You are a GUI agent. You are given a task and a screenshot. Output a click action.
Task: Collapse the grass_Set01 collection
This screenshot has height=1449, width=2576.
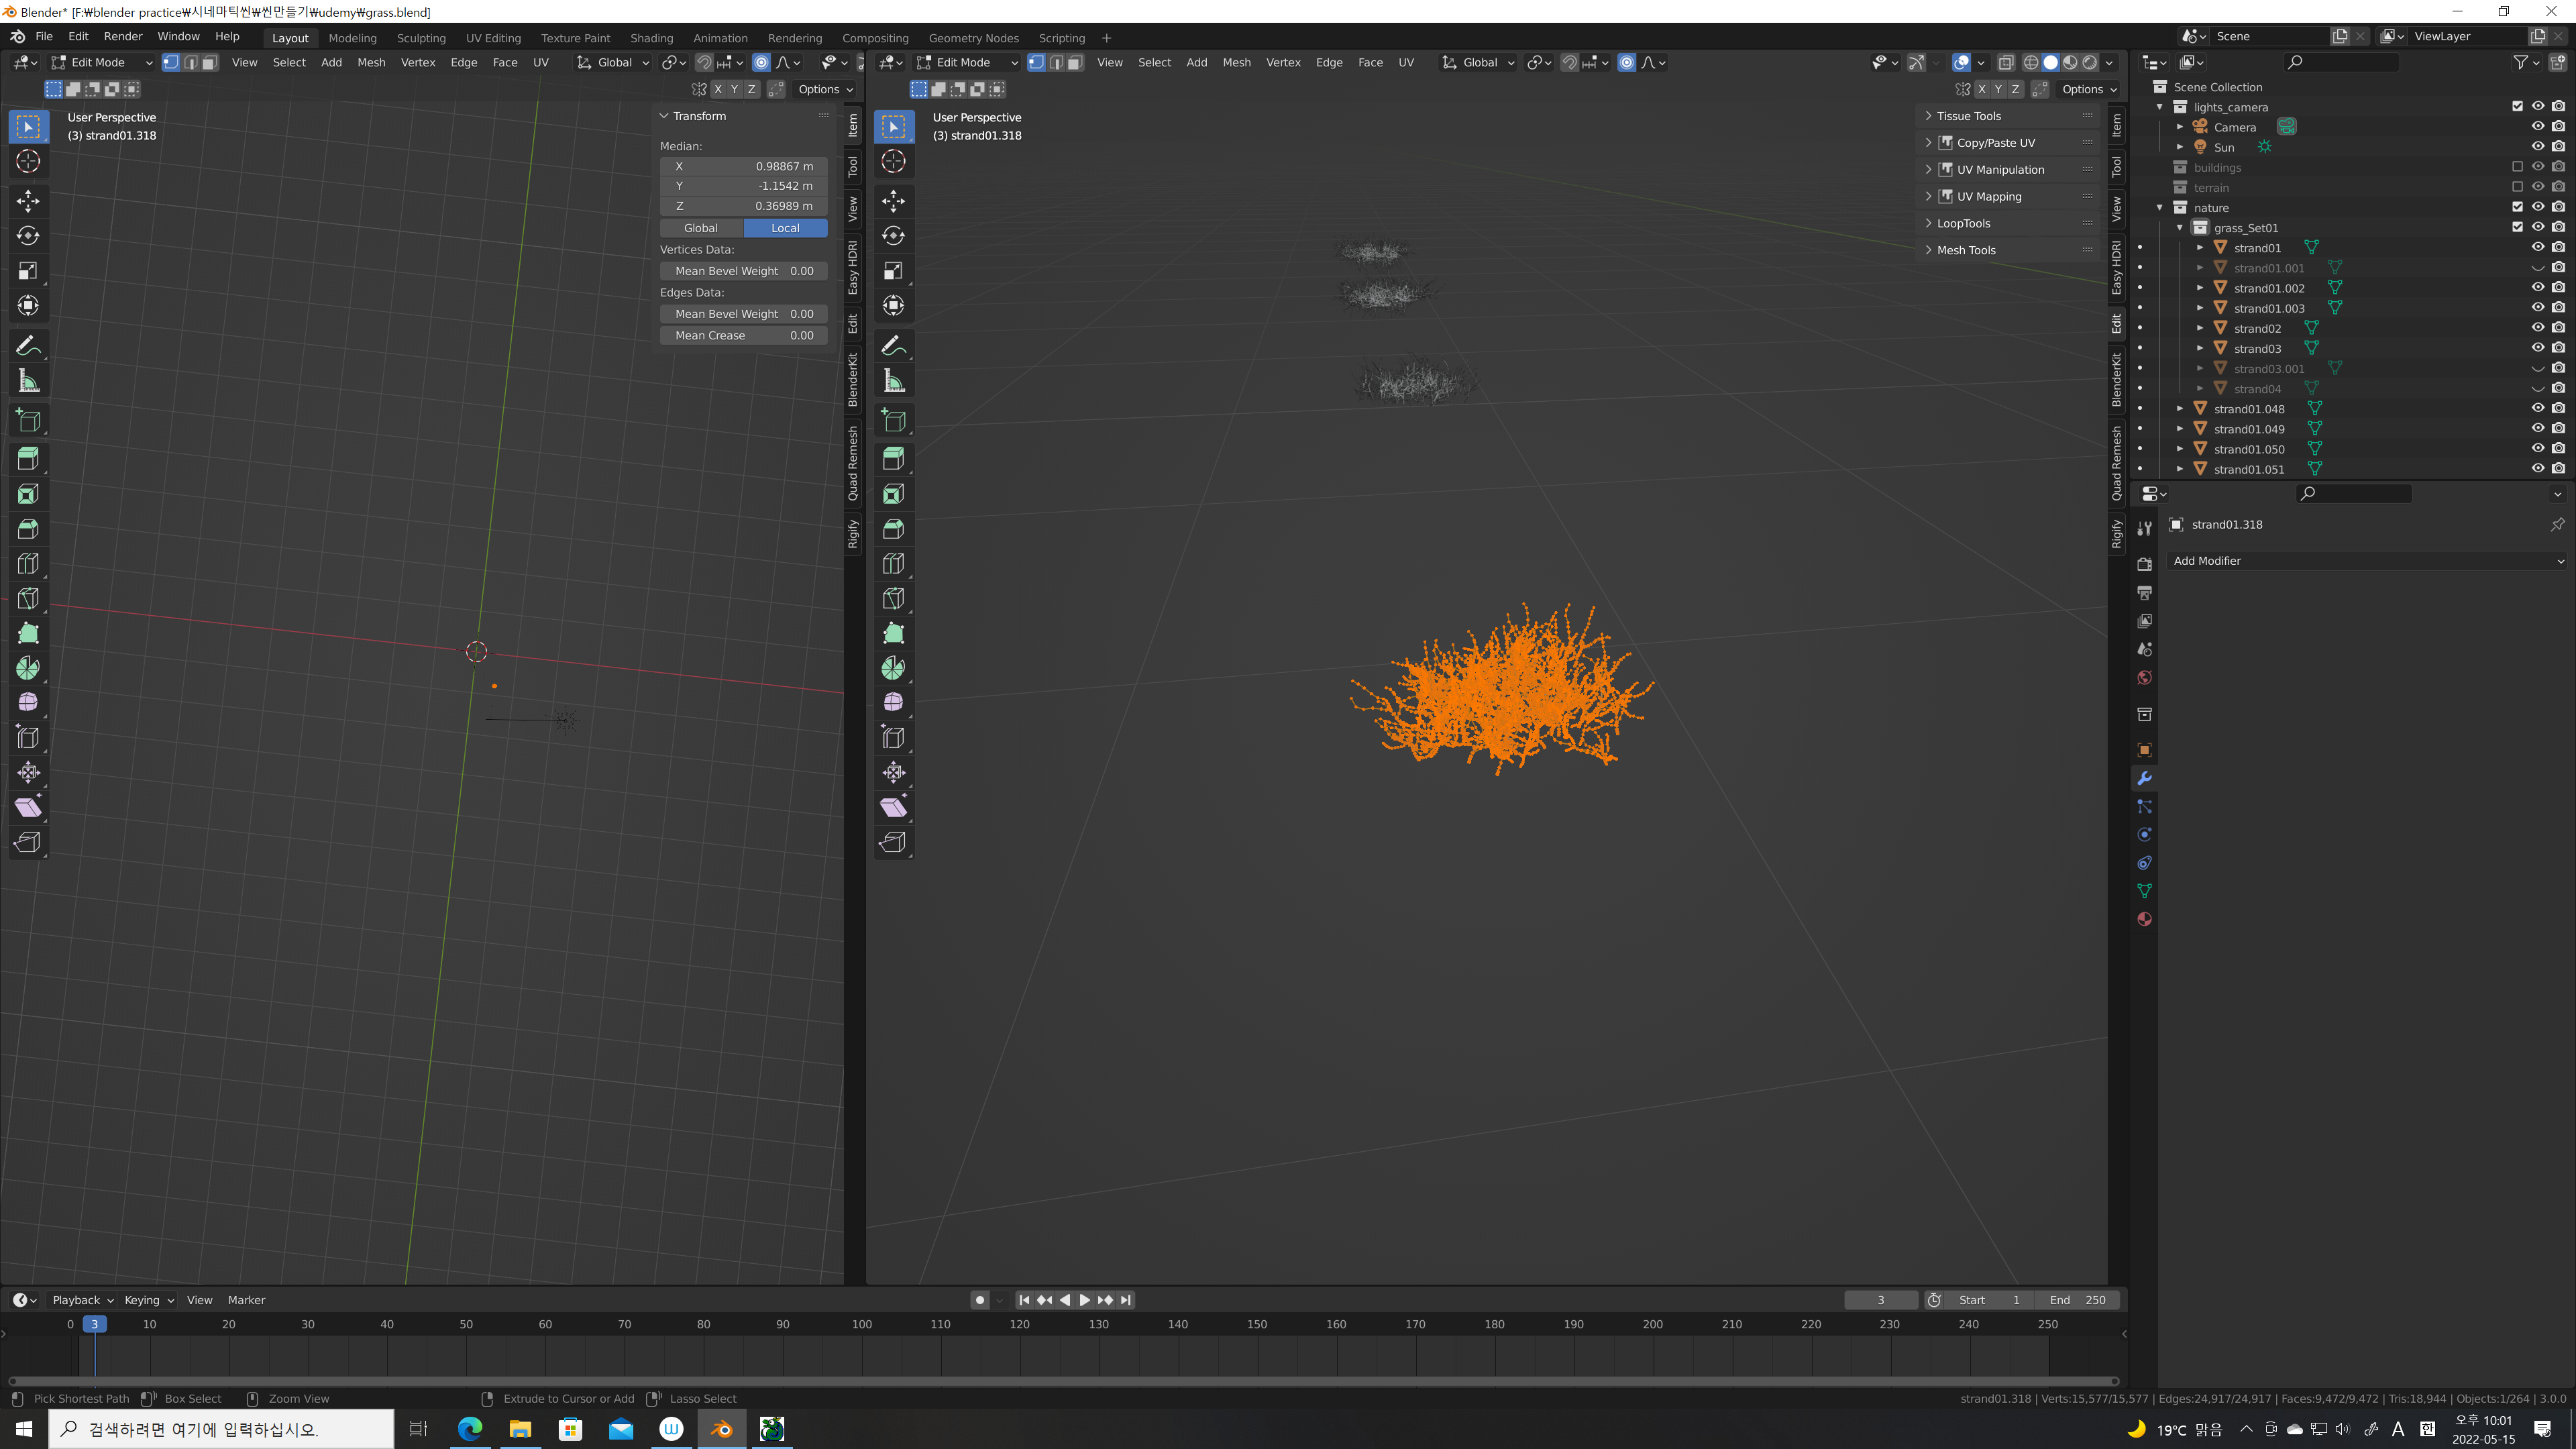pyautogui.click(x=2180, y=228)
